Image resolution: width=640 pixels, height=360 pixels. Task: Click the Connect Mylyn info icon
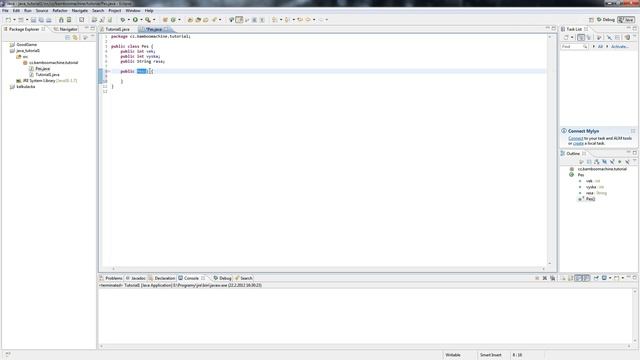coord(564,131)
